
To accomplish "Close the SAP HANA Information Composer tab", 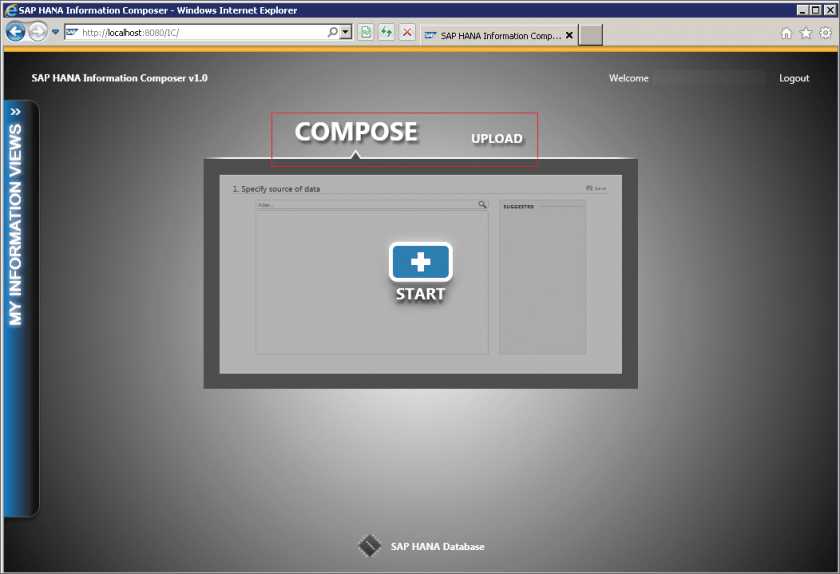I will [569, 34].
